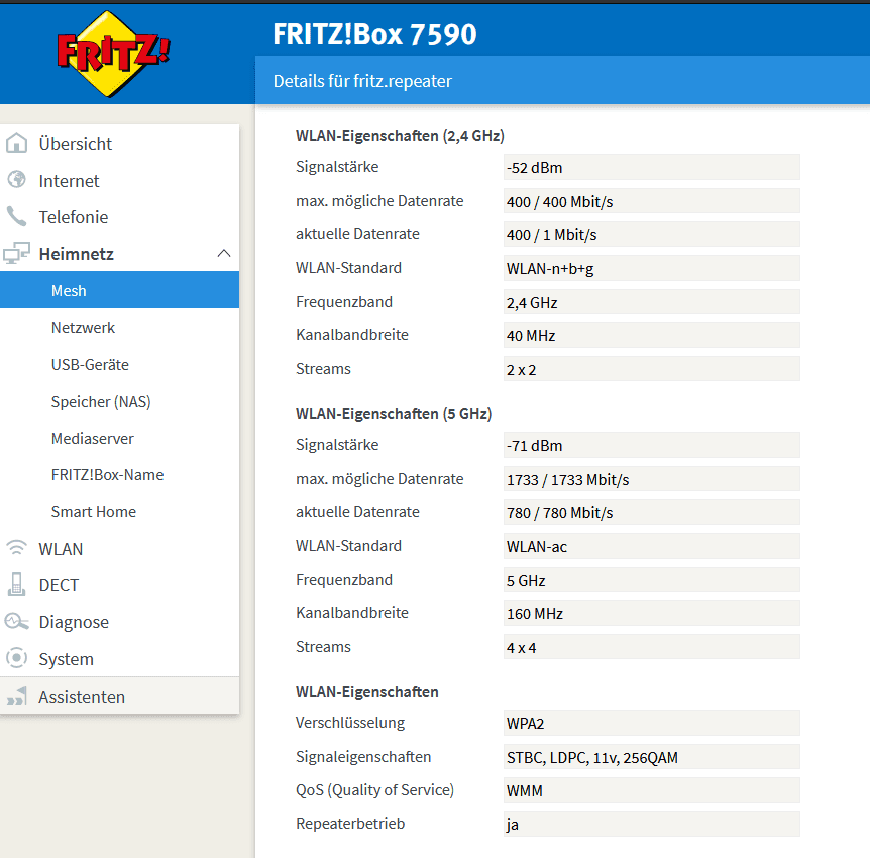Viewport: 870px width, 858px height.
Task: Click the '160 MHz' Kanalbandbreite field
Action: click(651, 614)
